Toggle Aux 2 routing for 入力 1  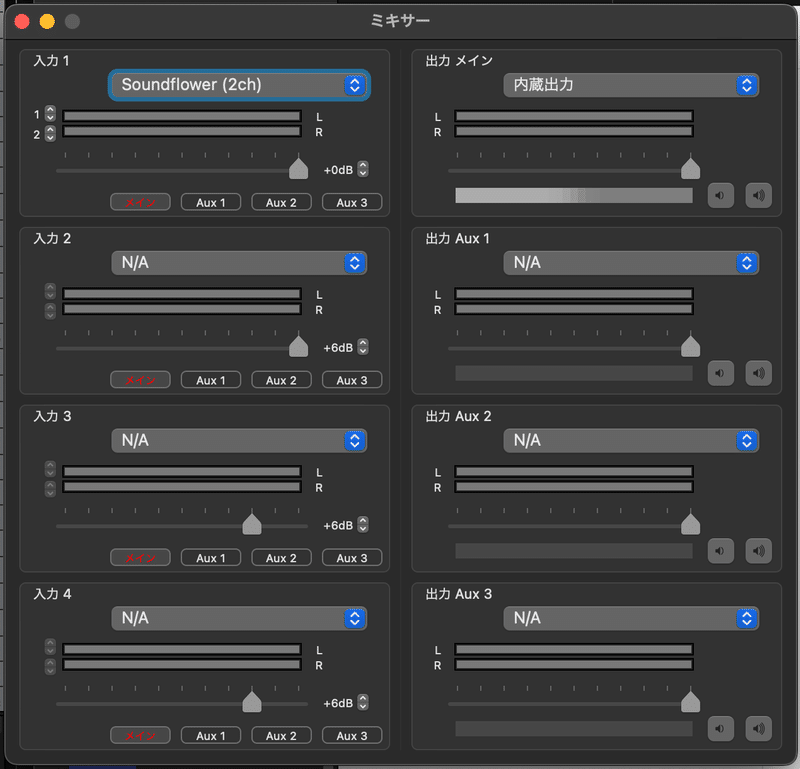(281, 203)
